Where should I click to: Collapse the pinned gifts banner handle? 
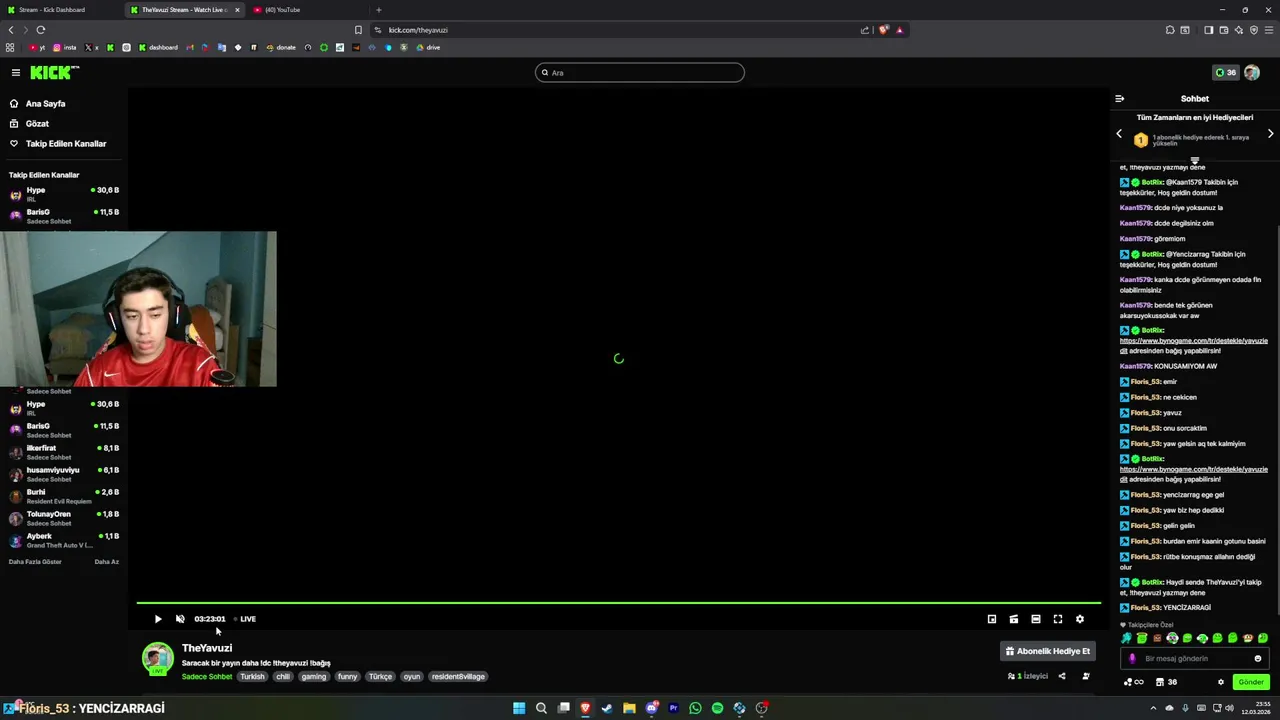click(1195, 160)
